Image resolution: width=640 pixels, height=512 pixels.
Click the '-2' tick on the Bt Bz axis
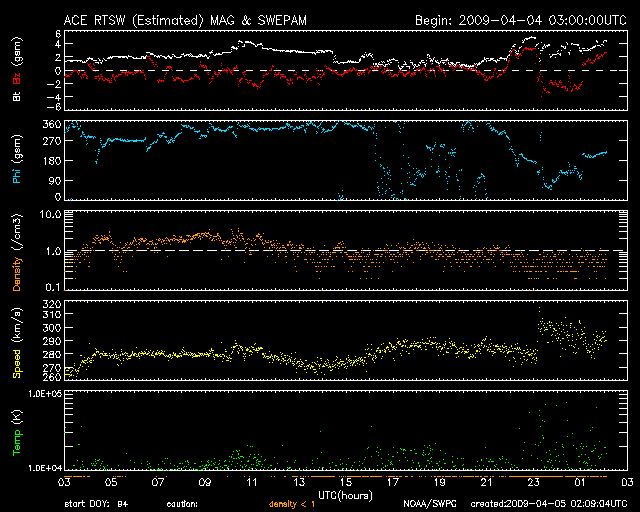click(x=55, y=84)
